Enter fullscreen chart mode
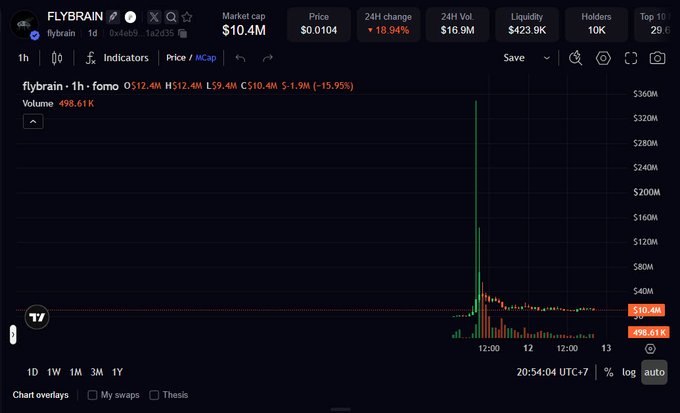Screen dimensions: 680x413 click(631, 58)
